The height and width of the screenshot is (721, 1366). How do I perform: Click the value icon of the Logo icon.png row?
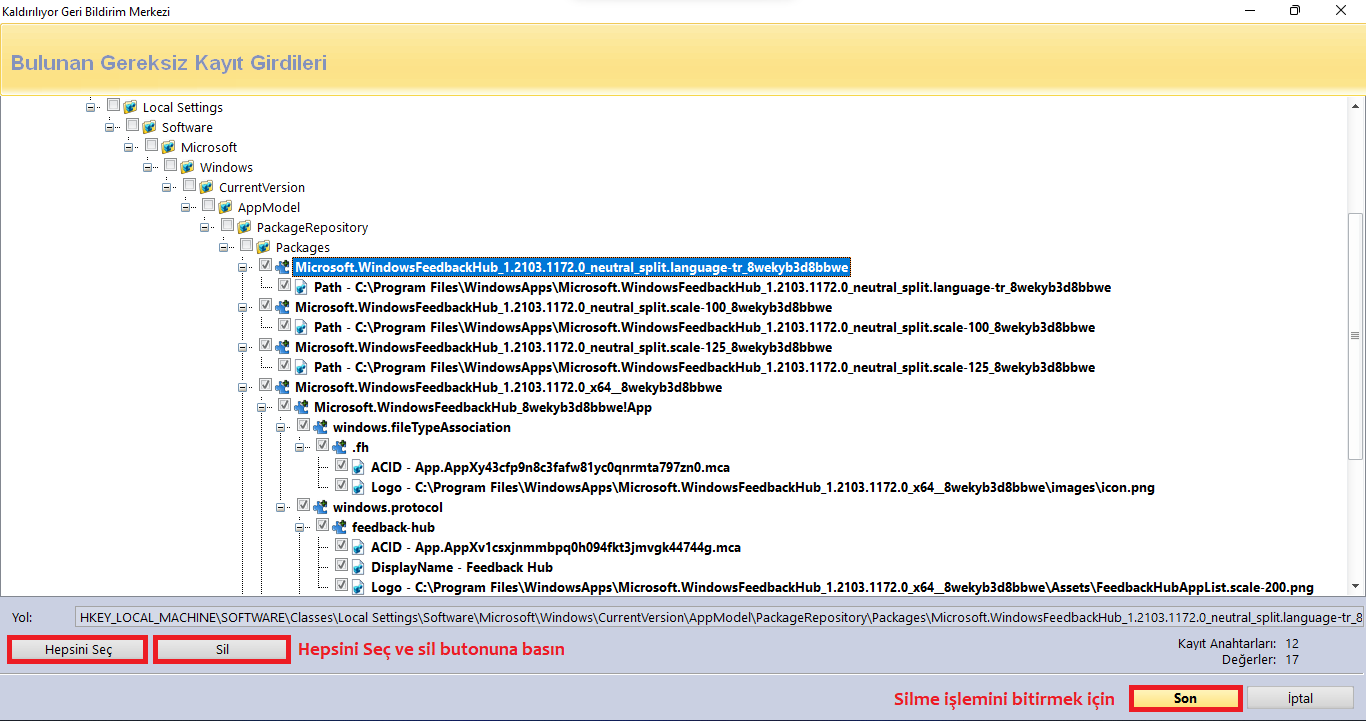[359, 487]
